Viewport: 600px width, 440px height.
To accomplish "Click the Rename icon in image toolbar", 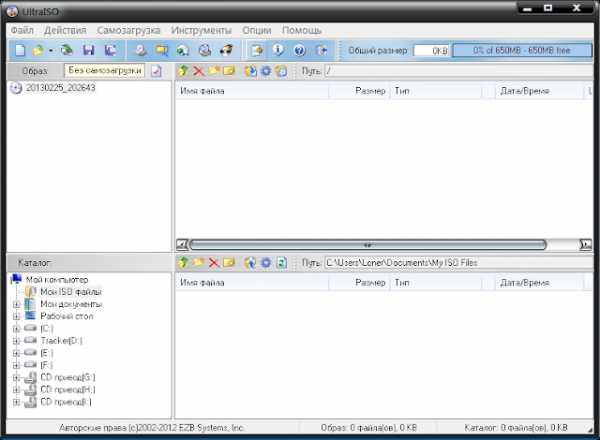I will click(228, 71).
